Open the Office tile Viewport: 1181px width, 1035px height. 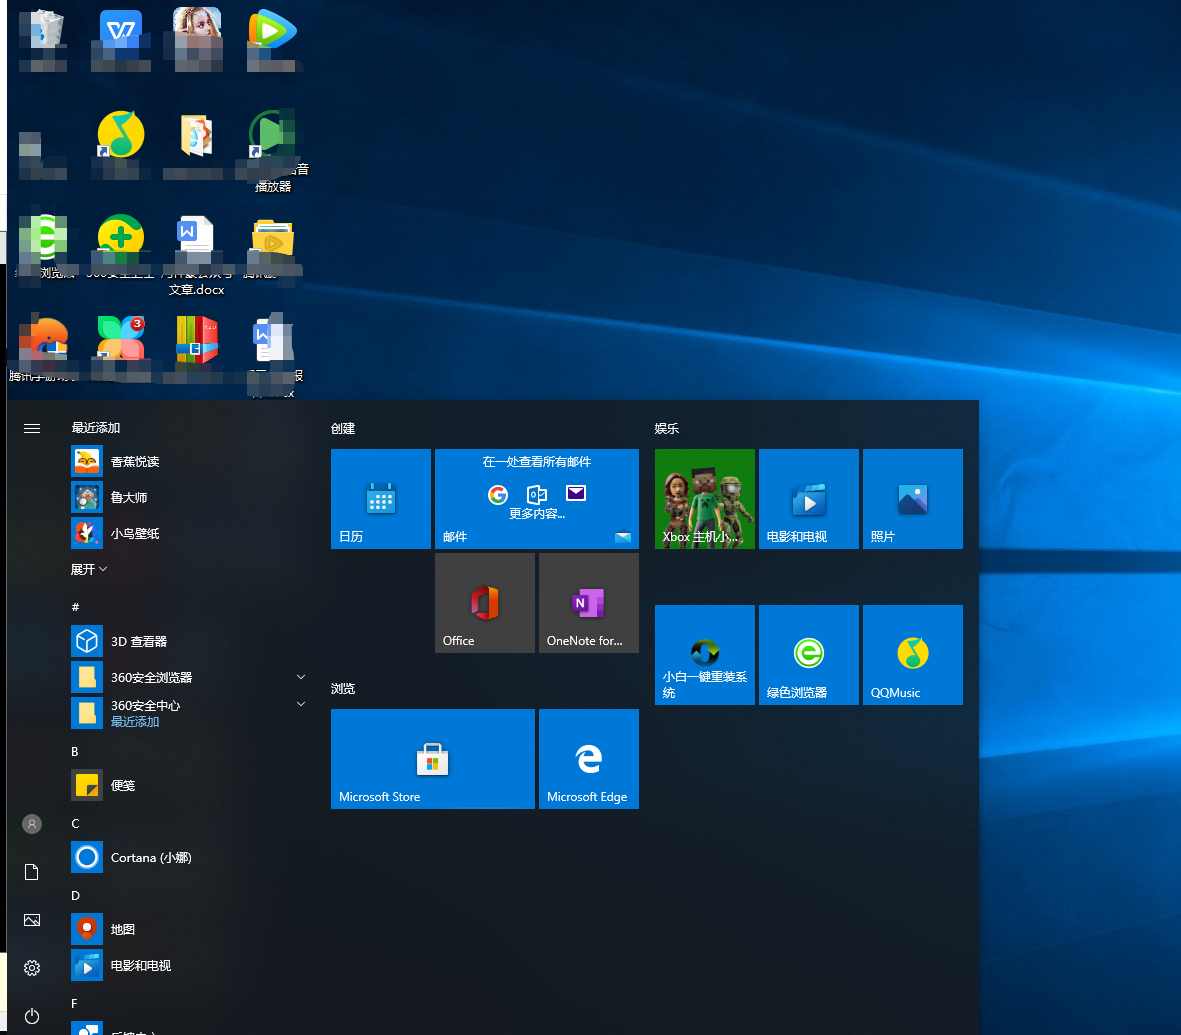484,603
